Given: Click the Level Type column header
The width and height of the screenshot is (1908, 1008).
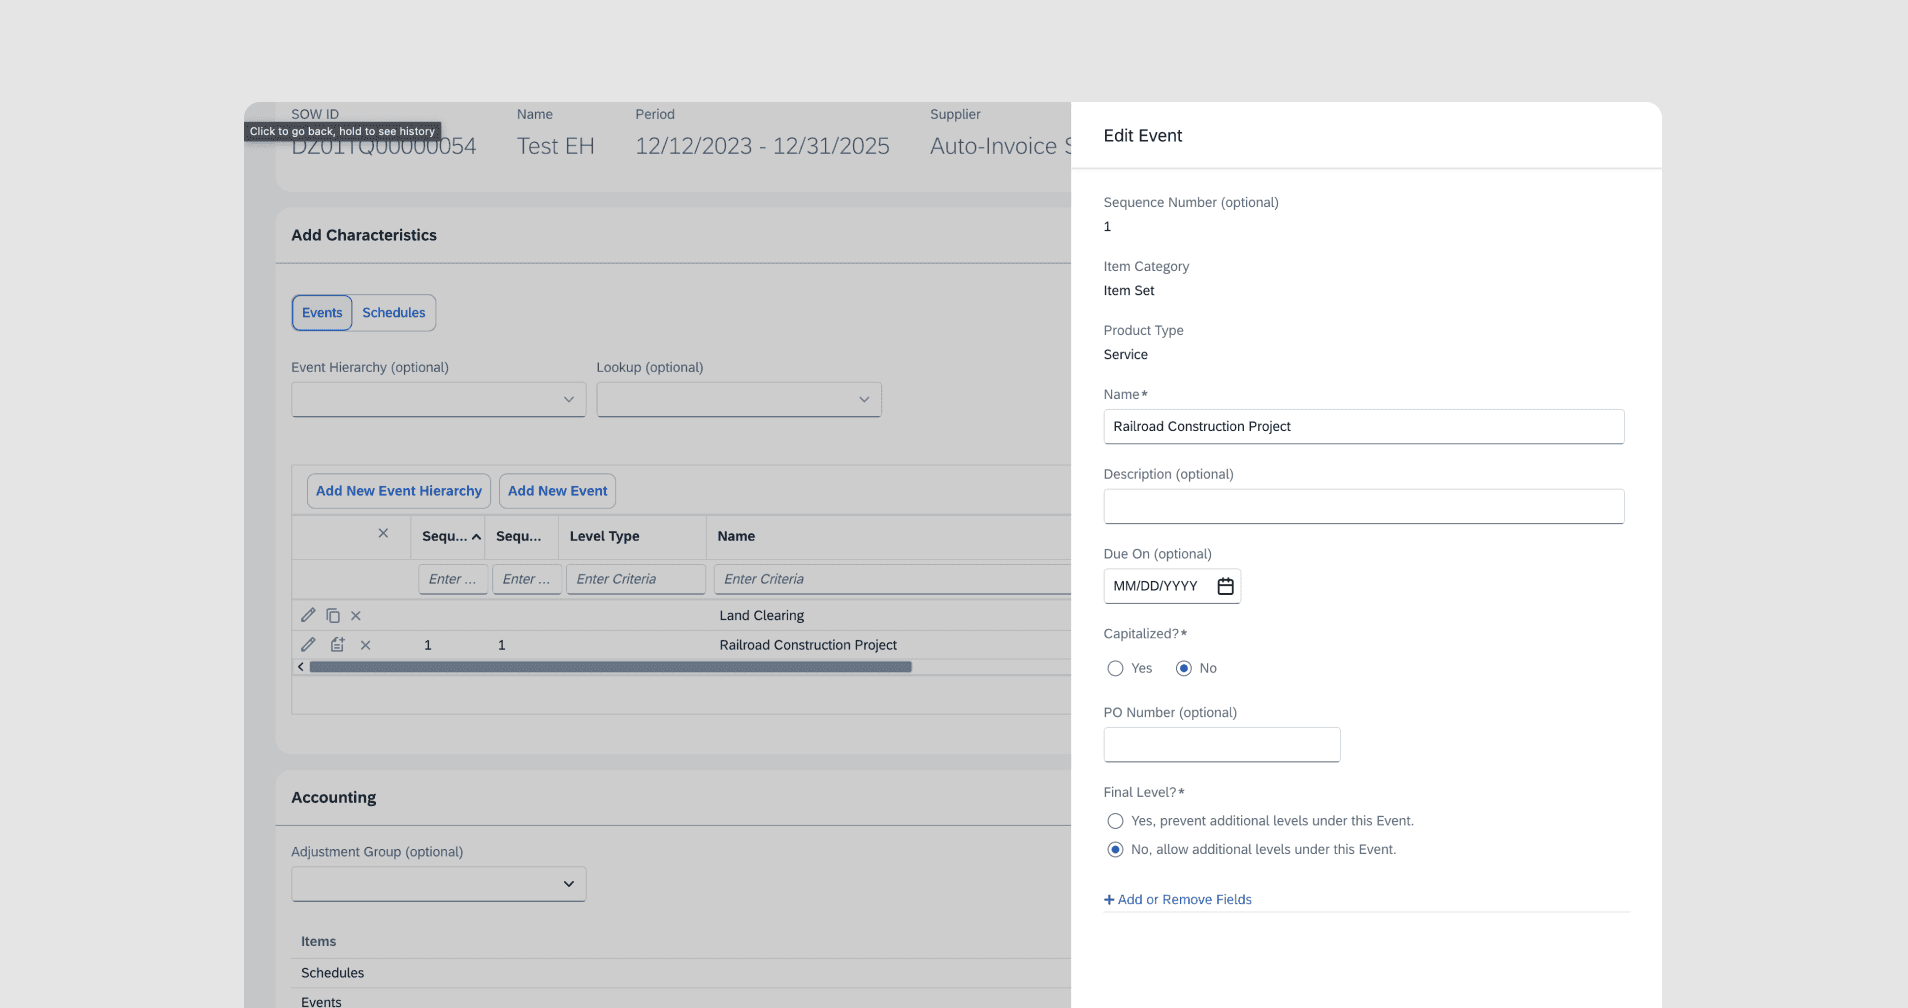Looking at the screenshot, I should tap(632, 537).
